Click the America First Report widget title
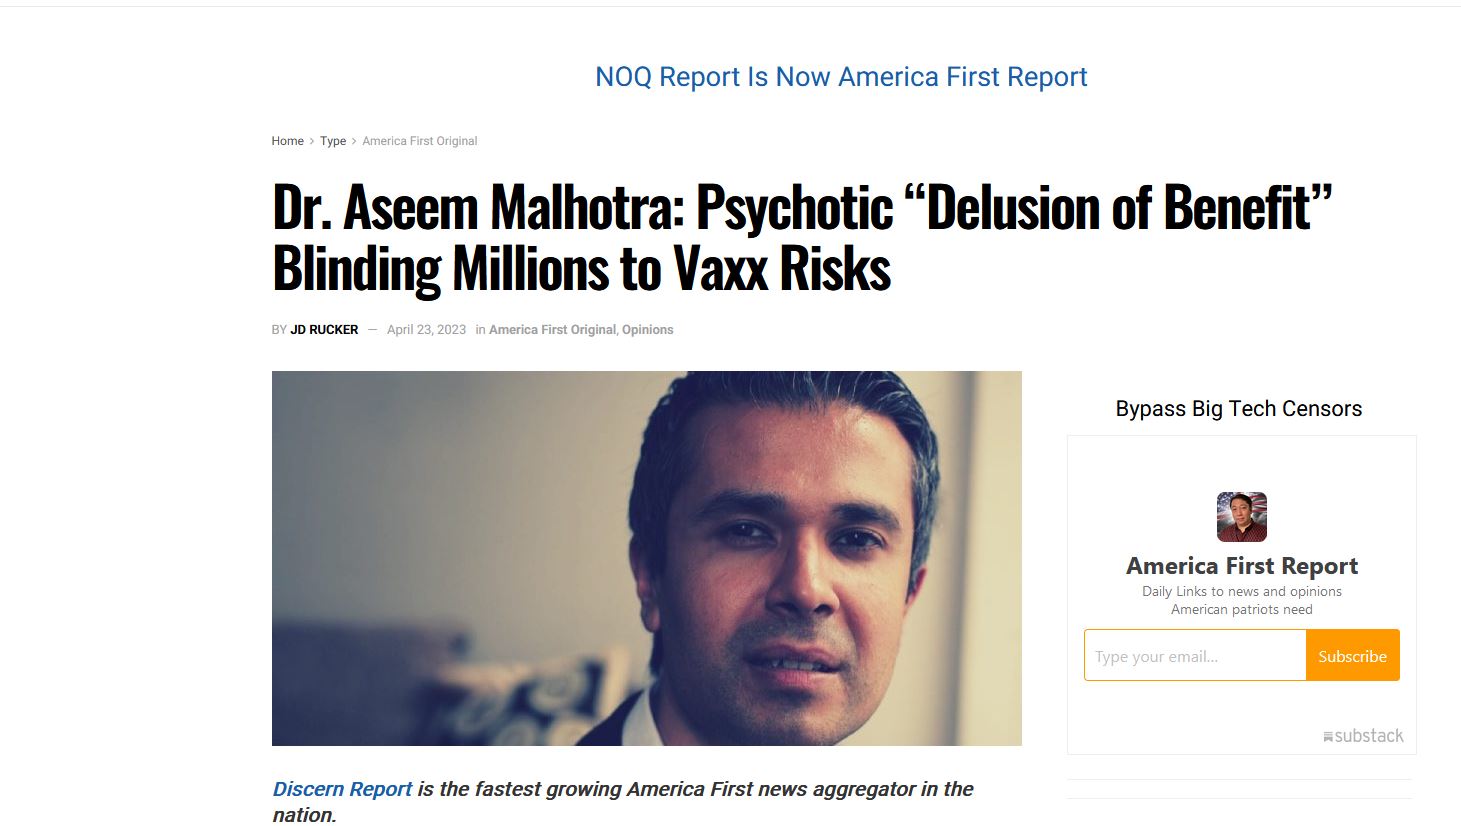 click(1241, 566)
